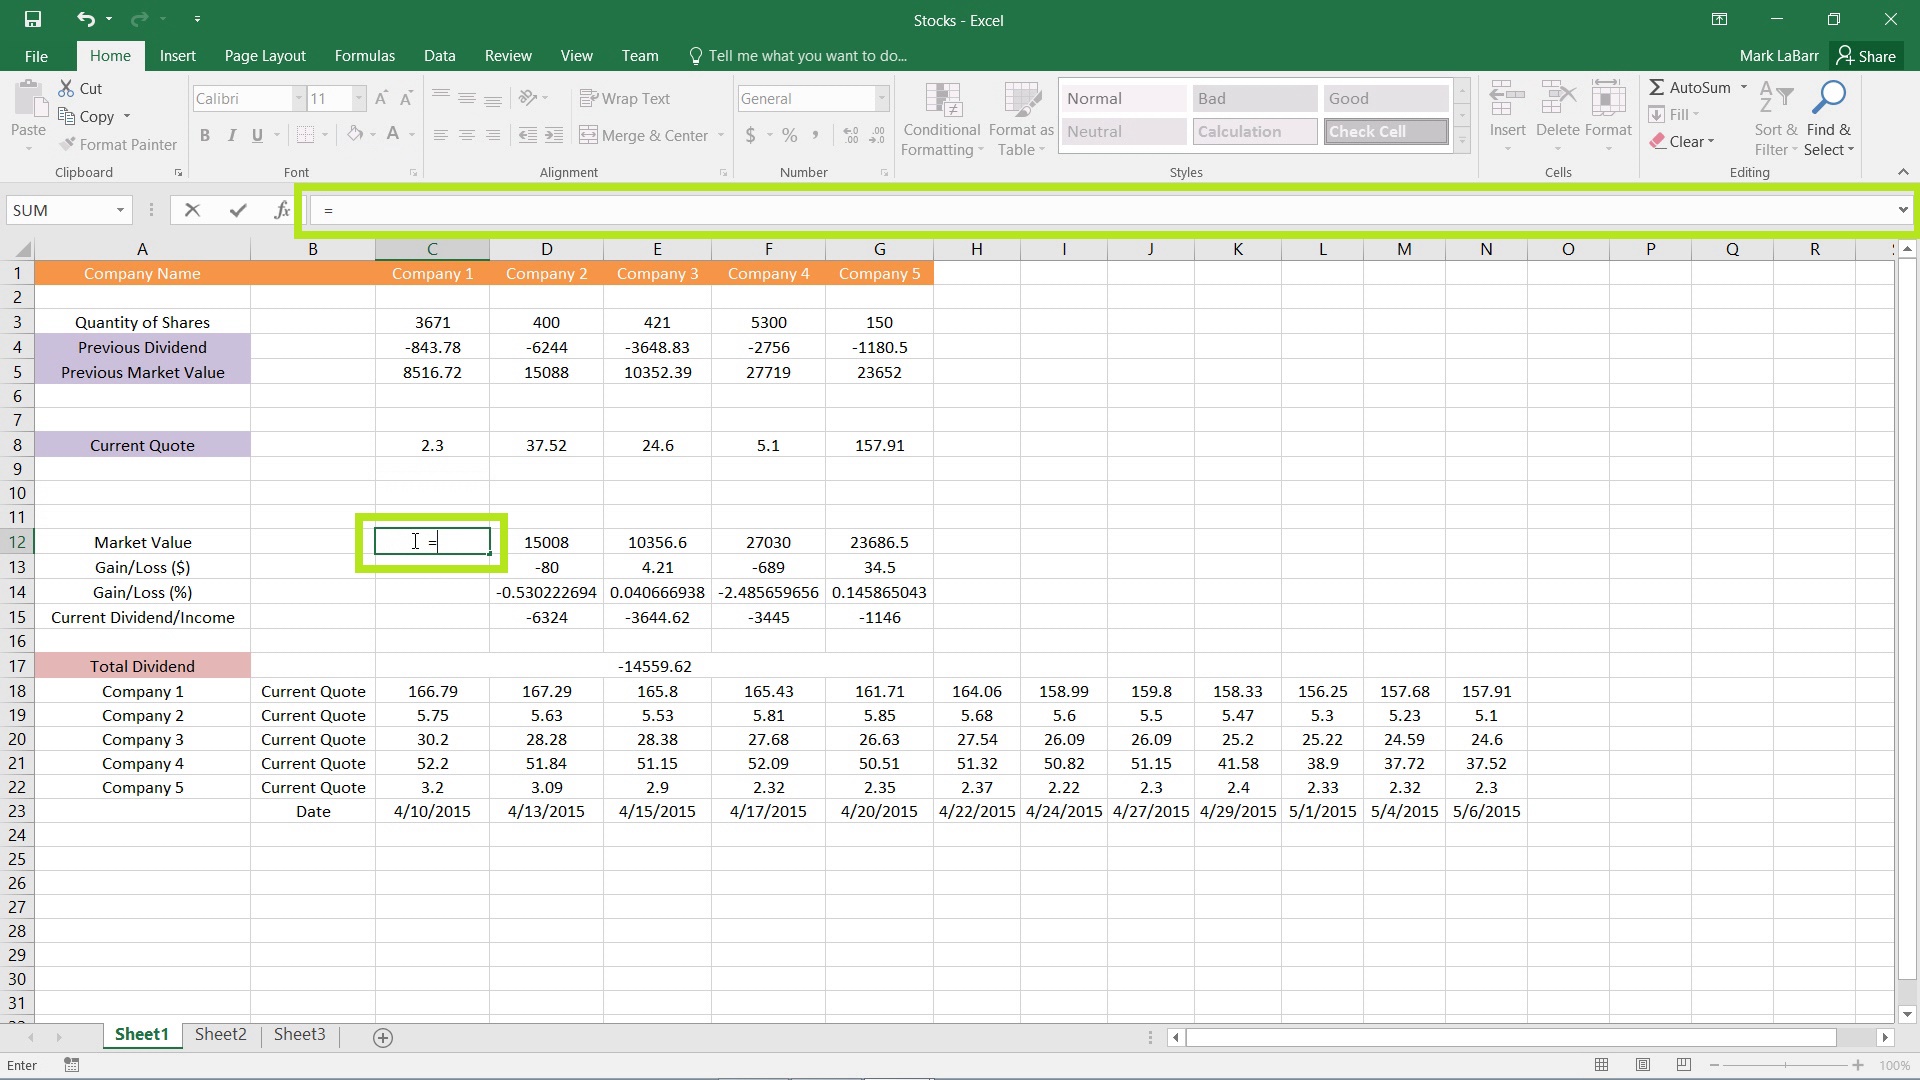Viewport: 1920px width, 1080px height.
Task: Click the Format as Table icon
Action: pos(1021,108)
